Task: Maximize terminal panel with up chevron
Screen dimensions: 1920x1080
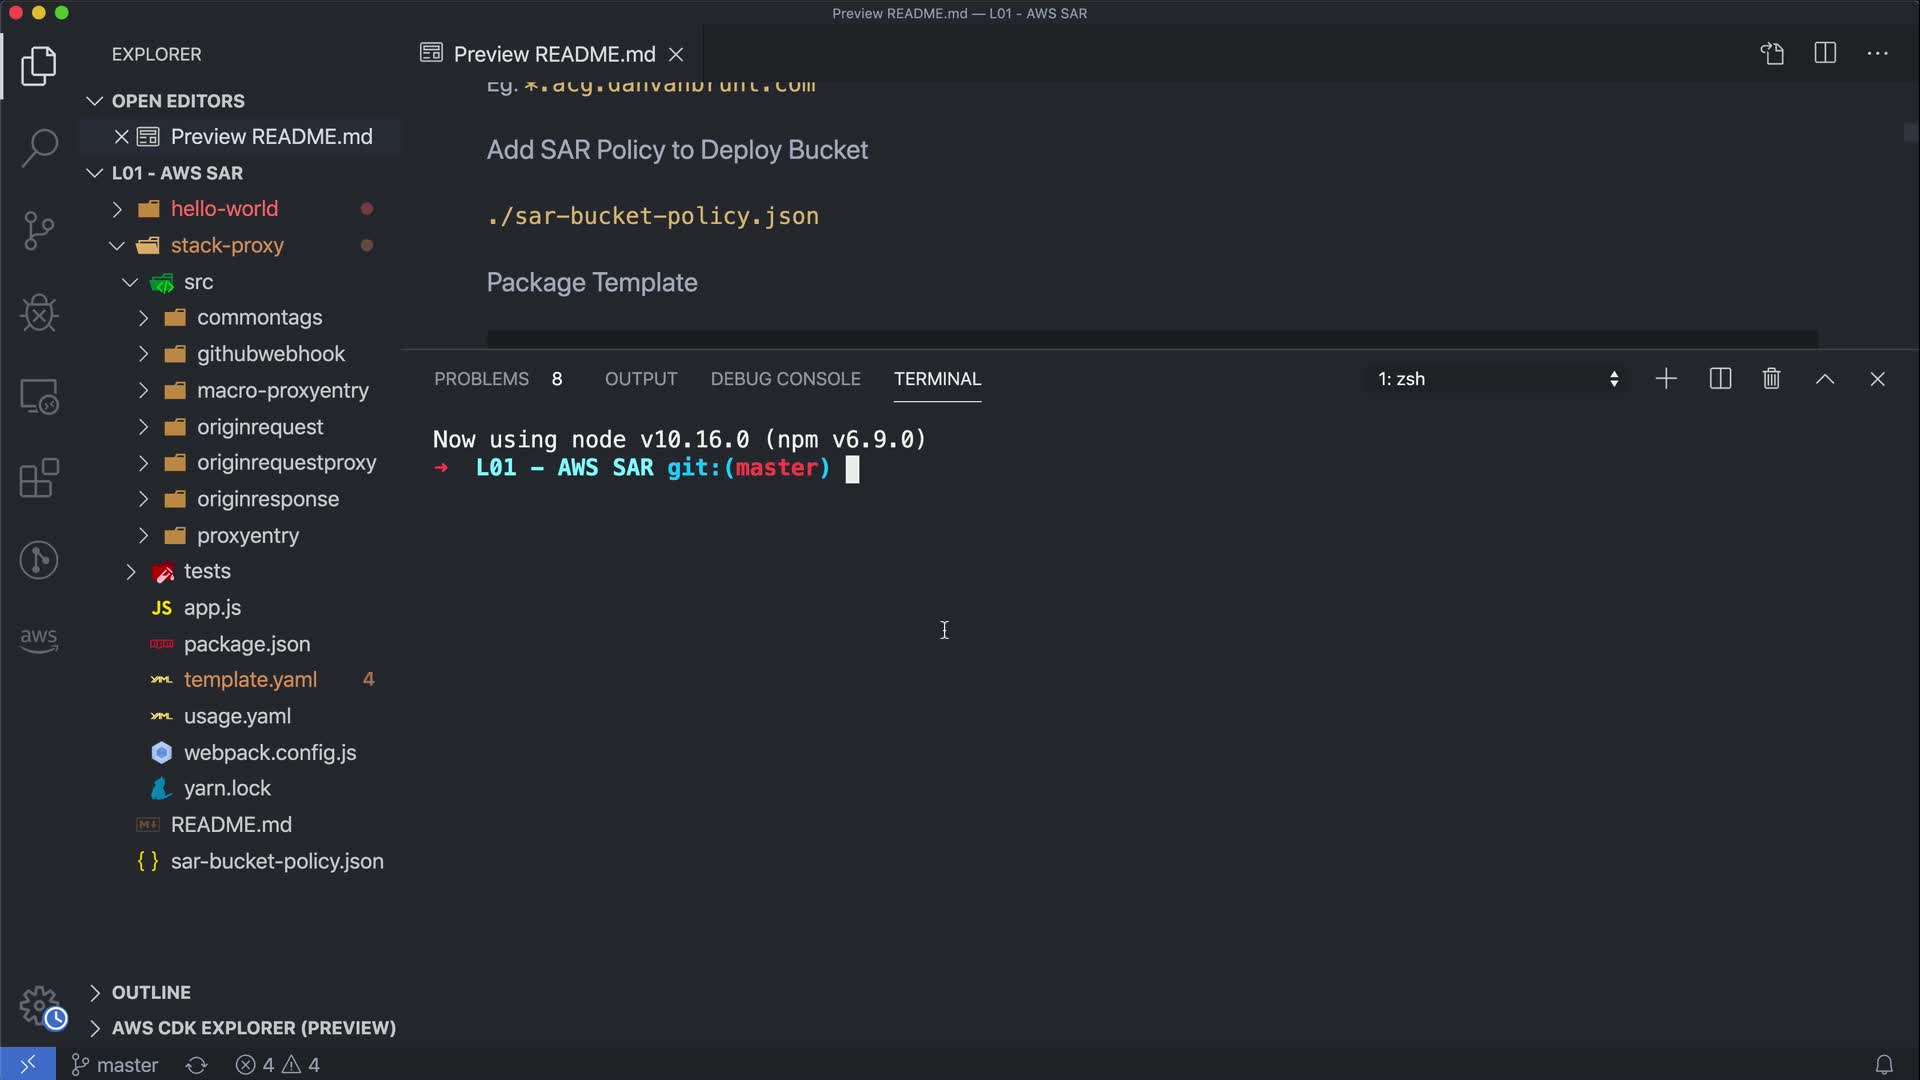Action: coord(1824,379)
